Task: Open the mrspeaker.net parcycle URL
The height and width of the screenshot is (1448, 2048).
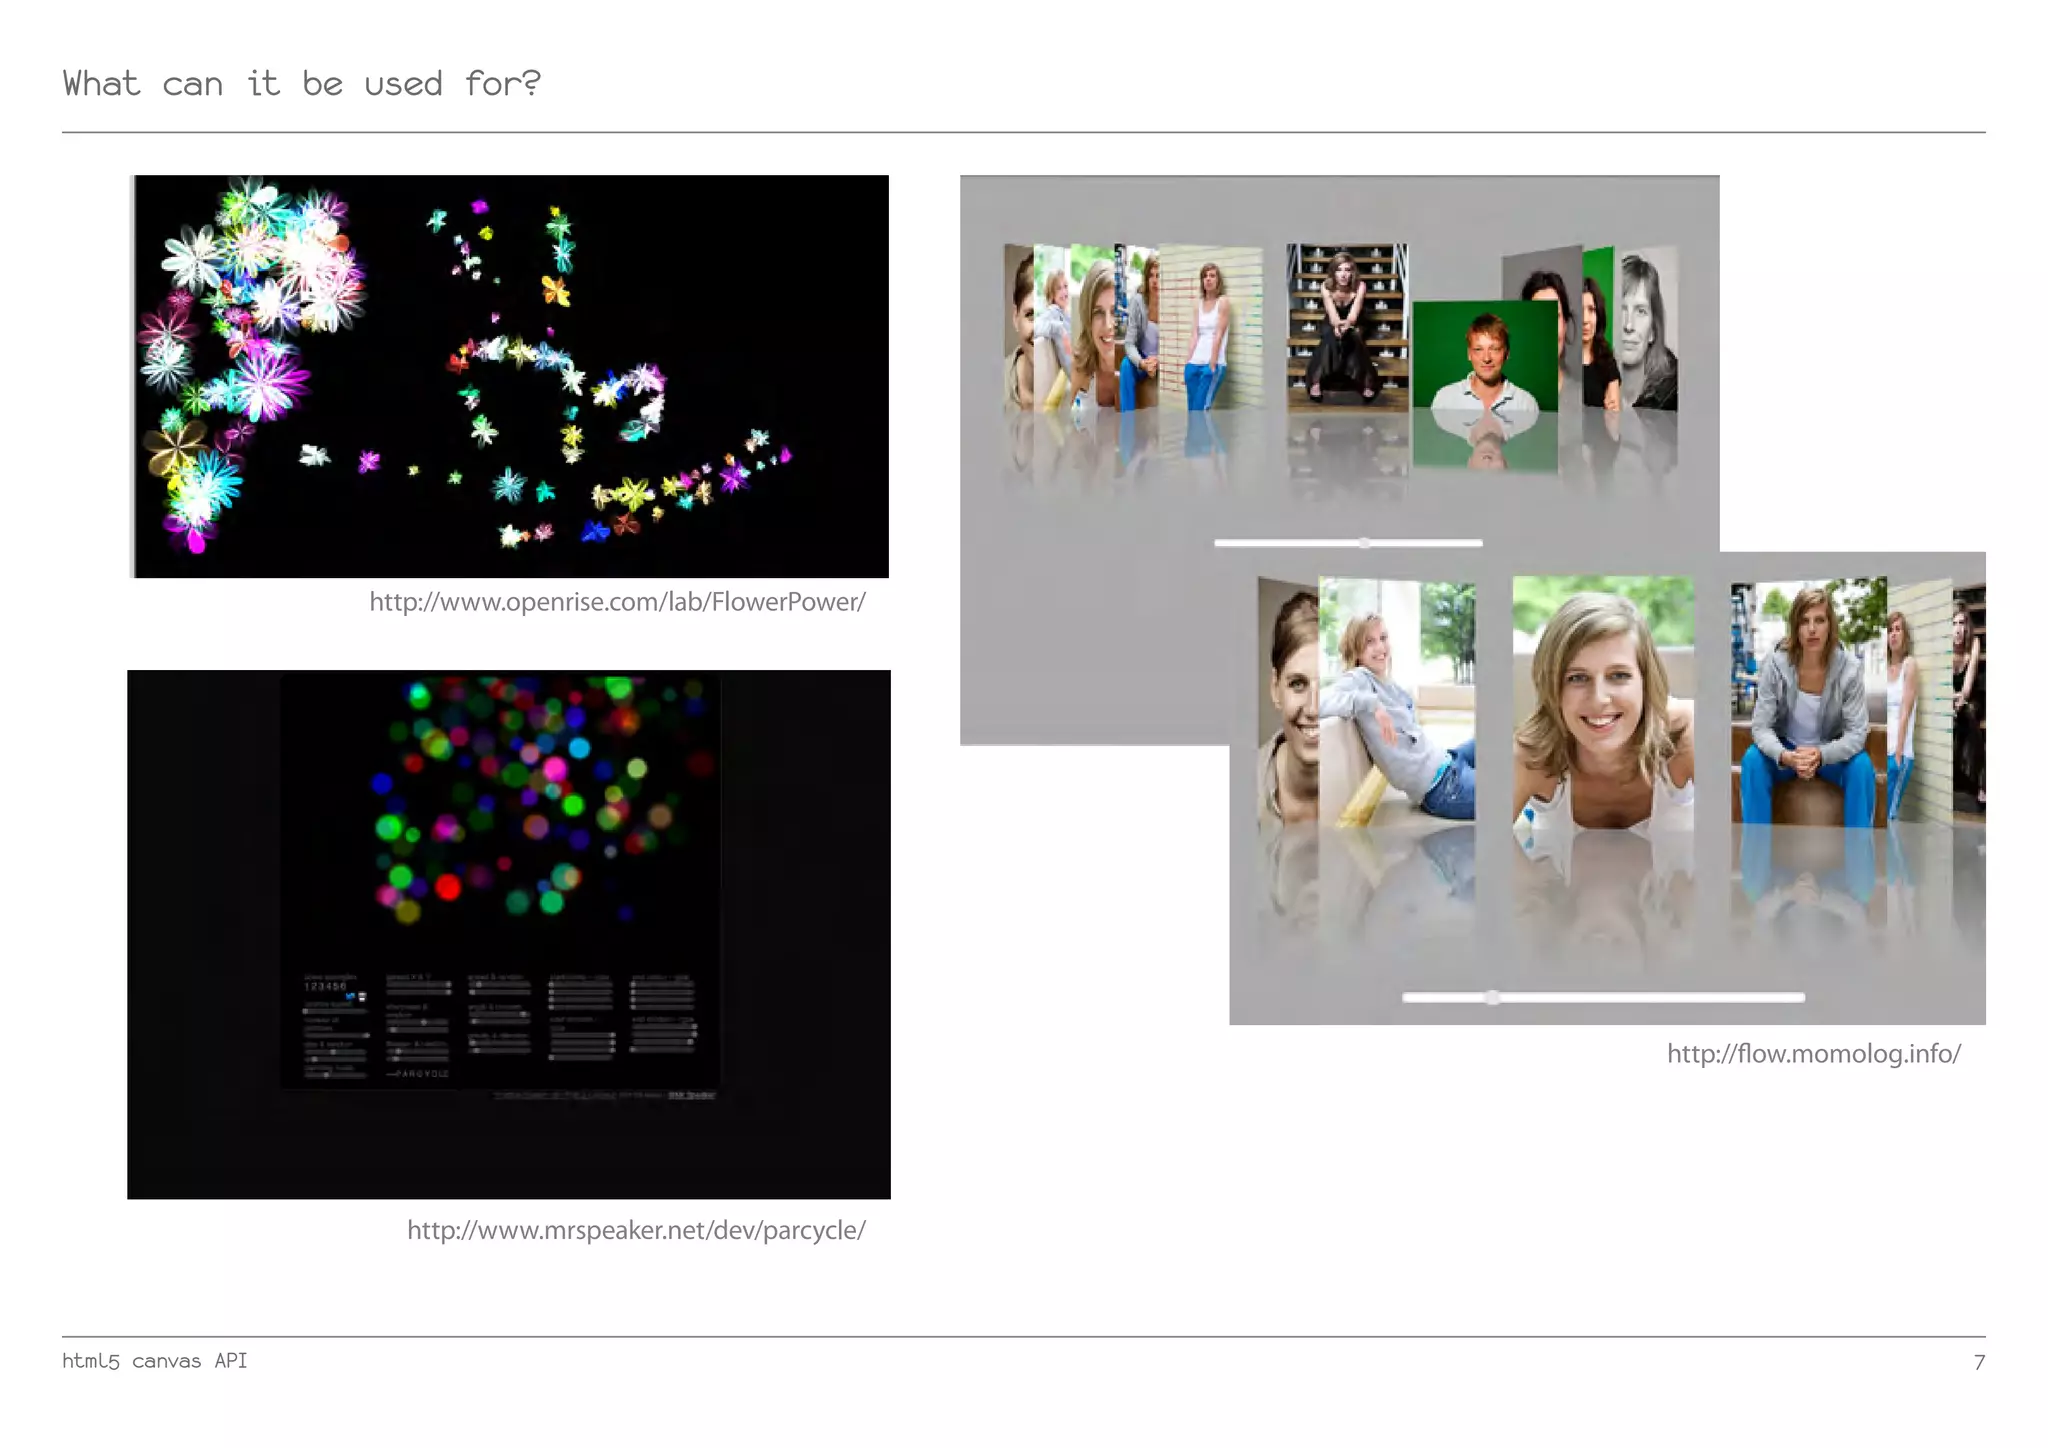Action: click(x=636, y=1230)
